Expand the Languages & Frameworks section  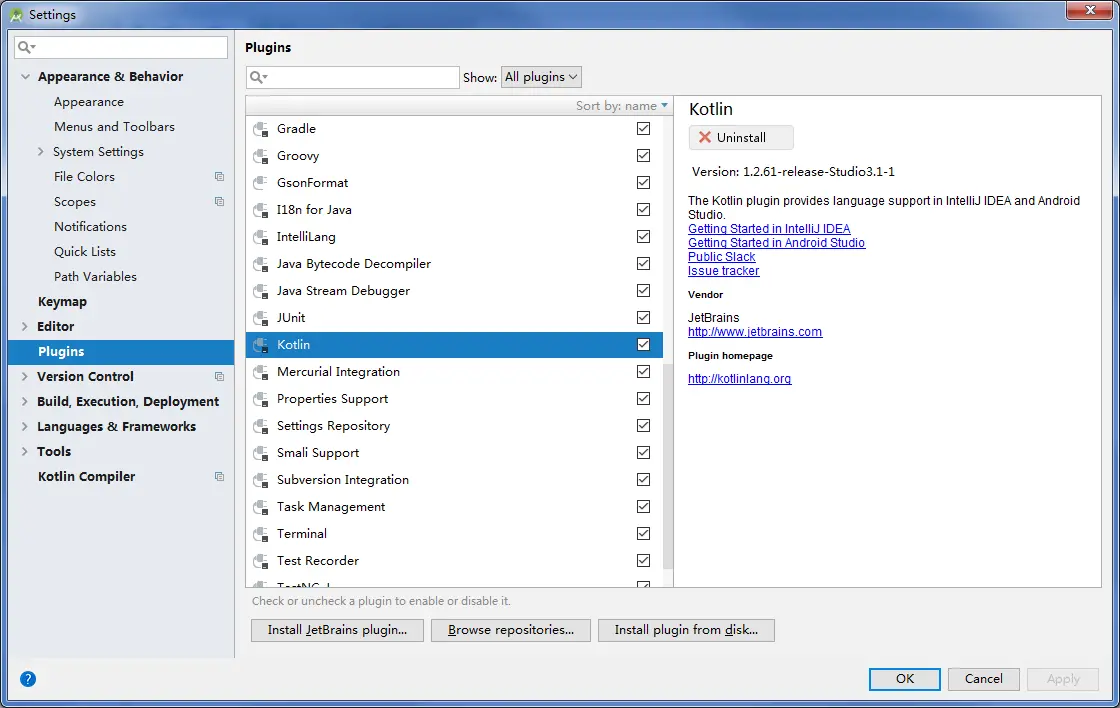24,427
